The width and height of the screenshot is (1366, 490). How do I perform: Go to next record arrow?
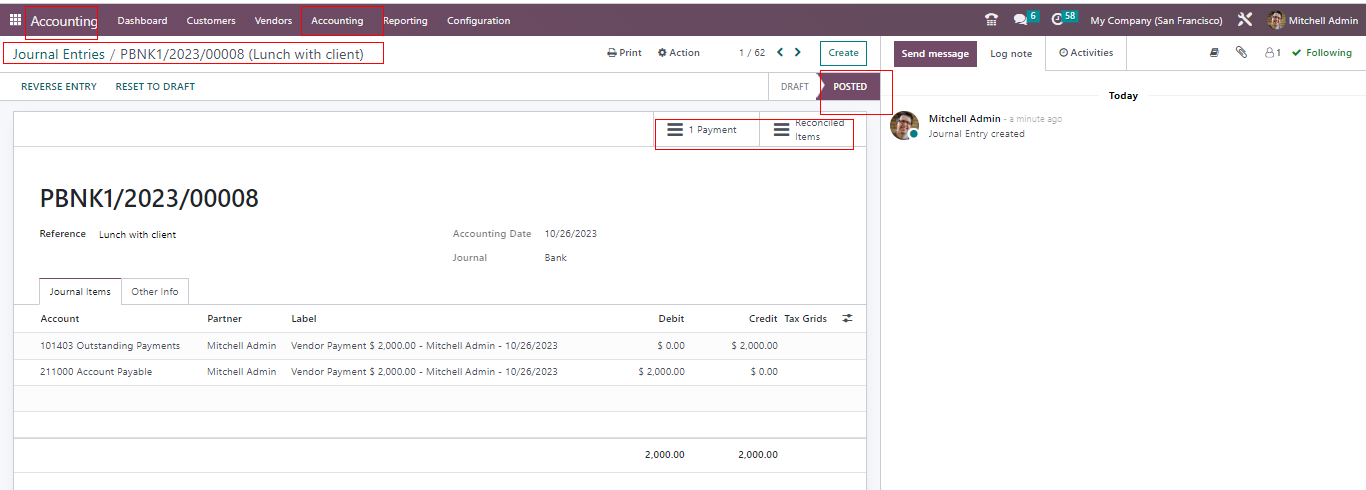(797, 53)
